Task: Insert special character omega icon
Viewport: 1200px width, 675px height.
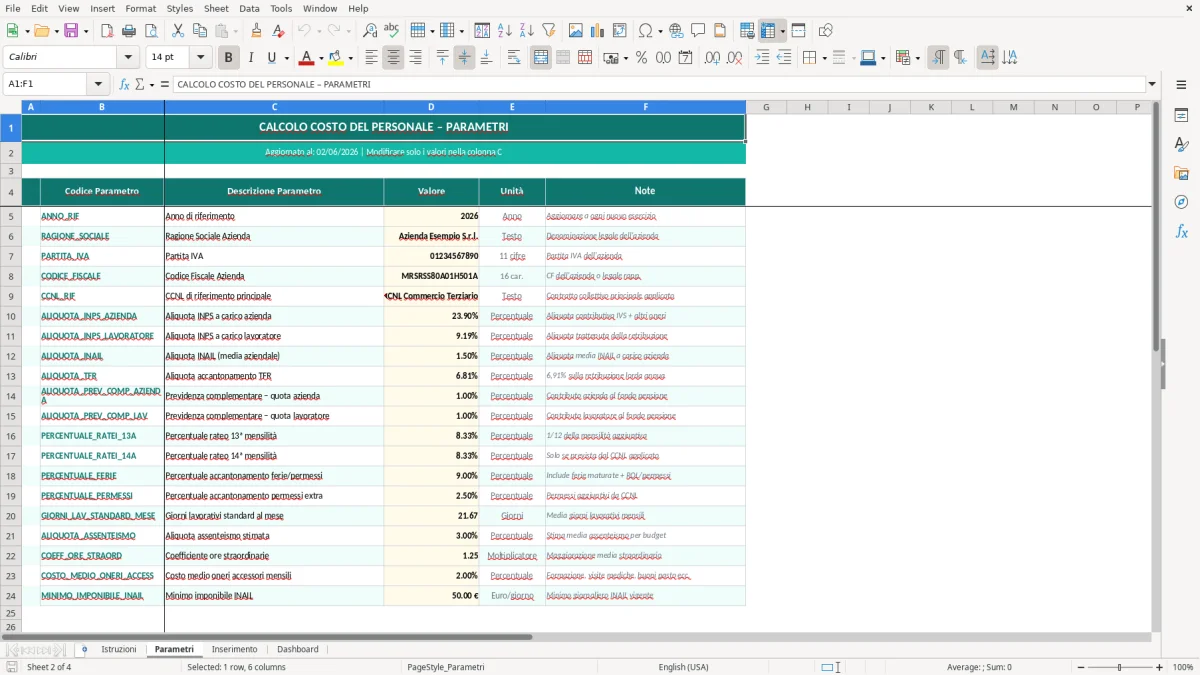Action: 645,31
